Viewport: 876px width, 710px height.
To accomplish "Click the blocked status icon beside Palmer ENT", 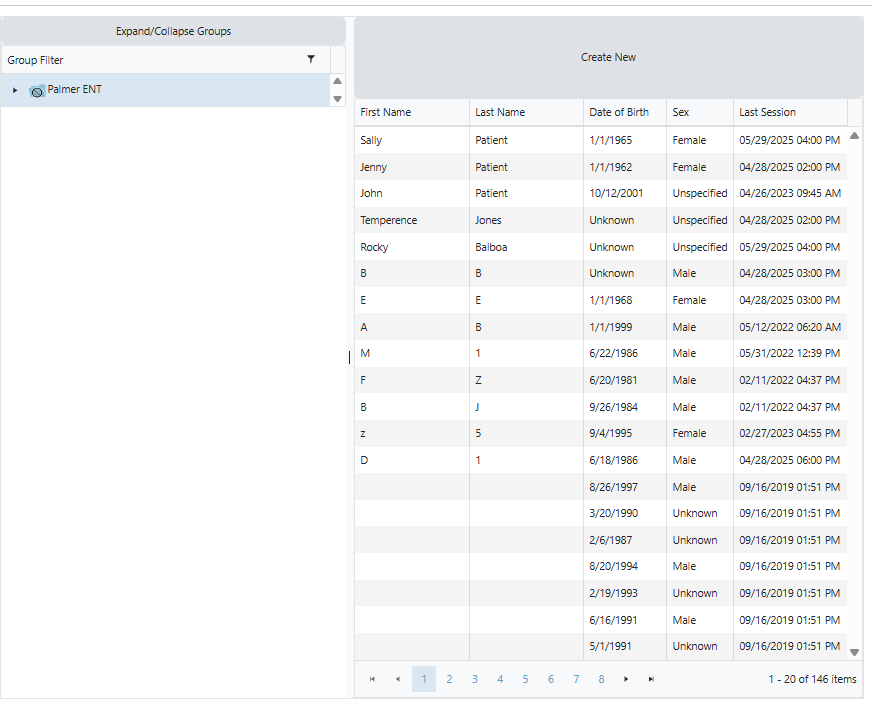I will coord(37,90).
